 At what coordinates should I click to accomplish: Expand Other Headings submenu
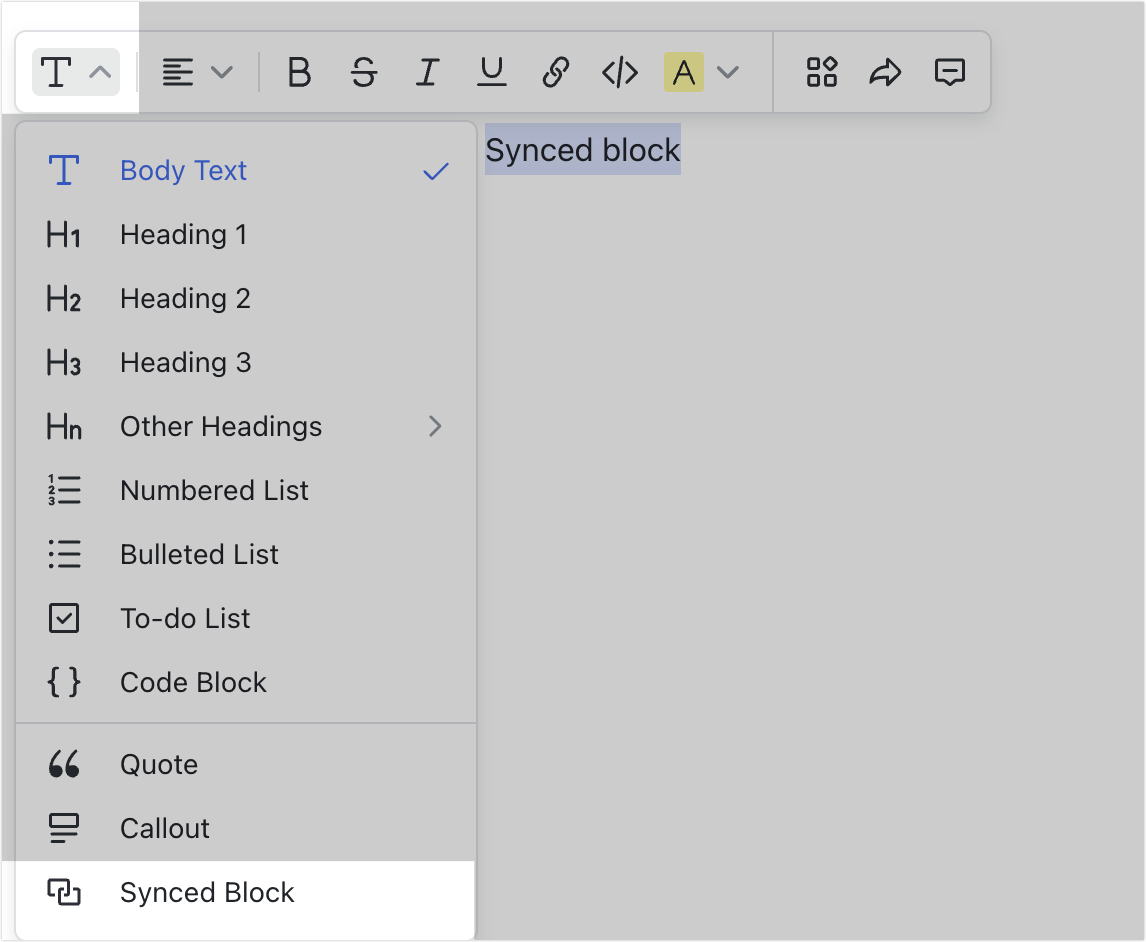(x=246, y=426)
